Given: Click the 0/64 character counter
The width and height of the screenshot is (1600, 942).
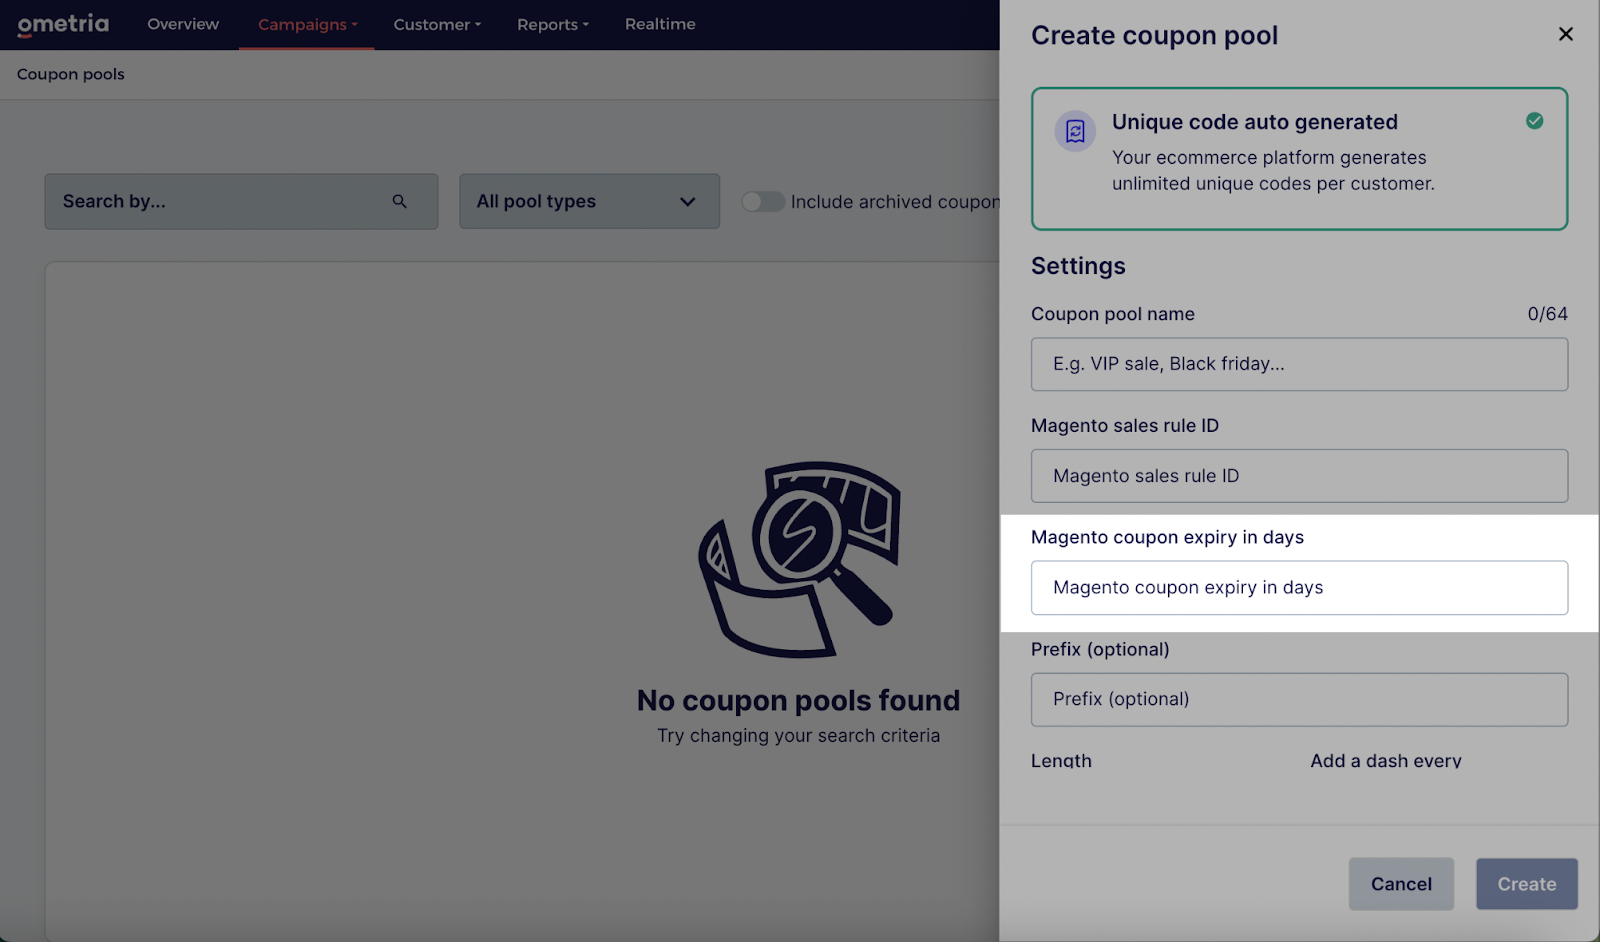Looking at the screenshot, I should 1547,314.
